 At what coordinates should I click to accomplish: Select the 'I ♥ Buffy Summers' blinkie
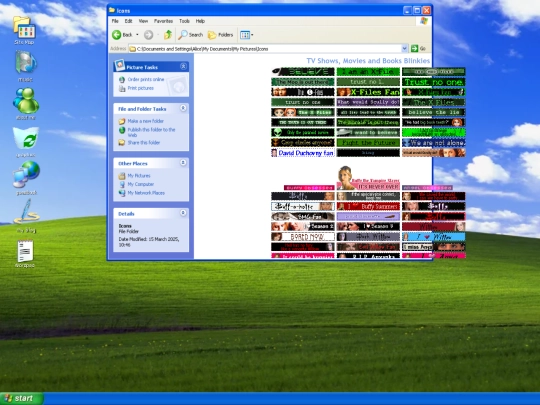(x=368, y=206)
